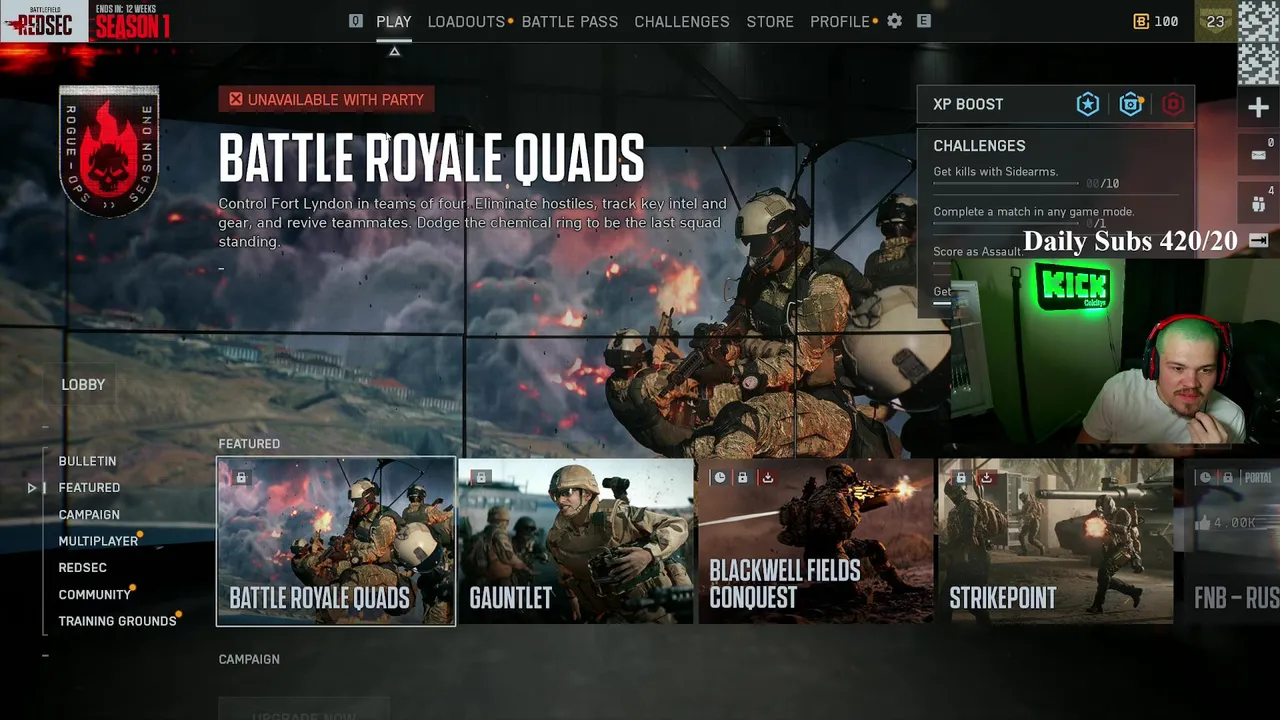Viewport: 1280px width, 720px height.
Task: Click the Rogue Ops Season One emblem
Action: point(108,151)
